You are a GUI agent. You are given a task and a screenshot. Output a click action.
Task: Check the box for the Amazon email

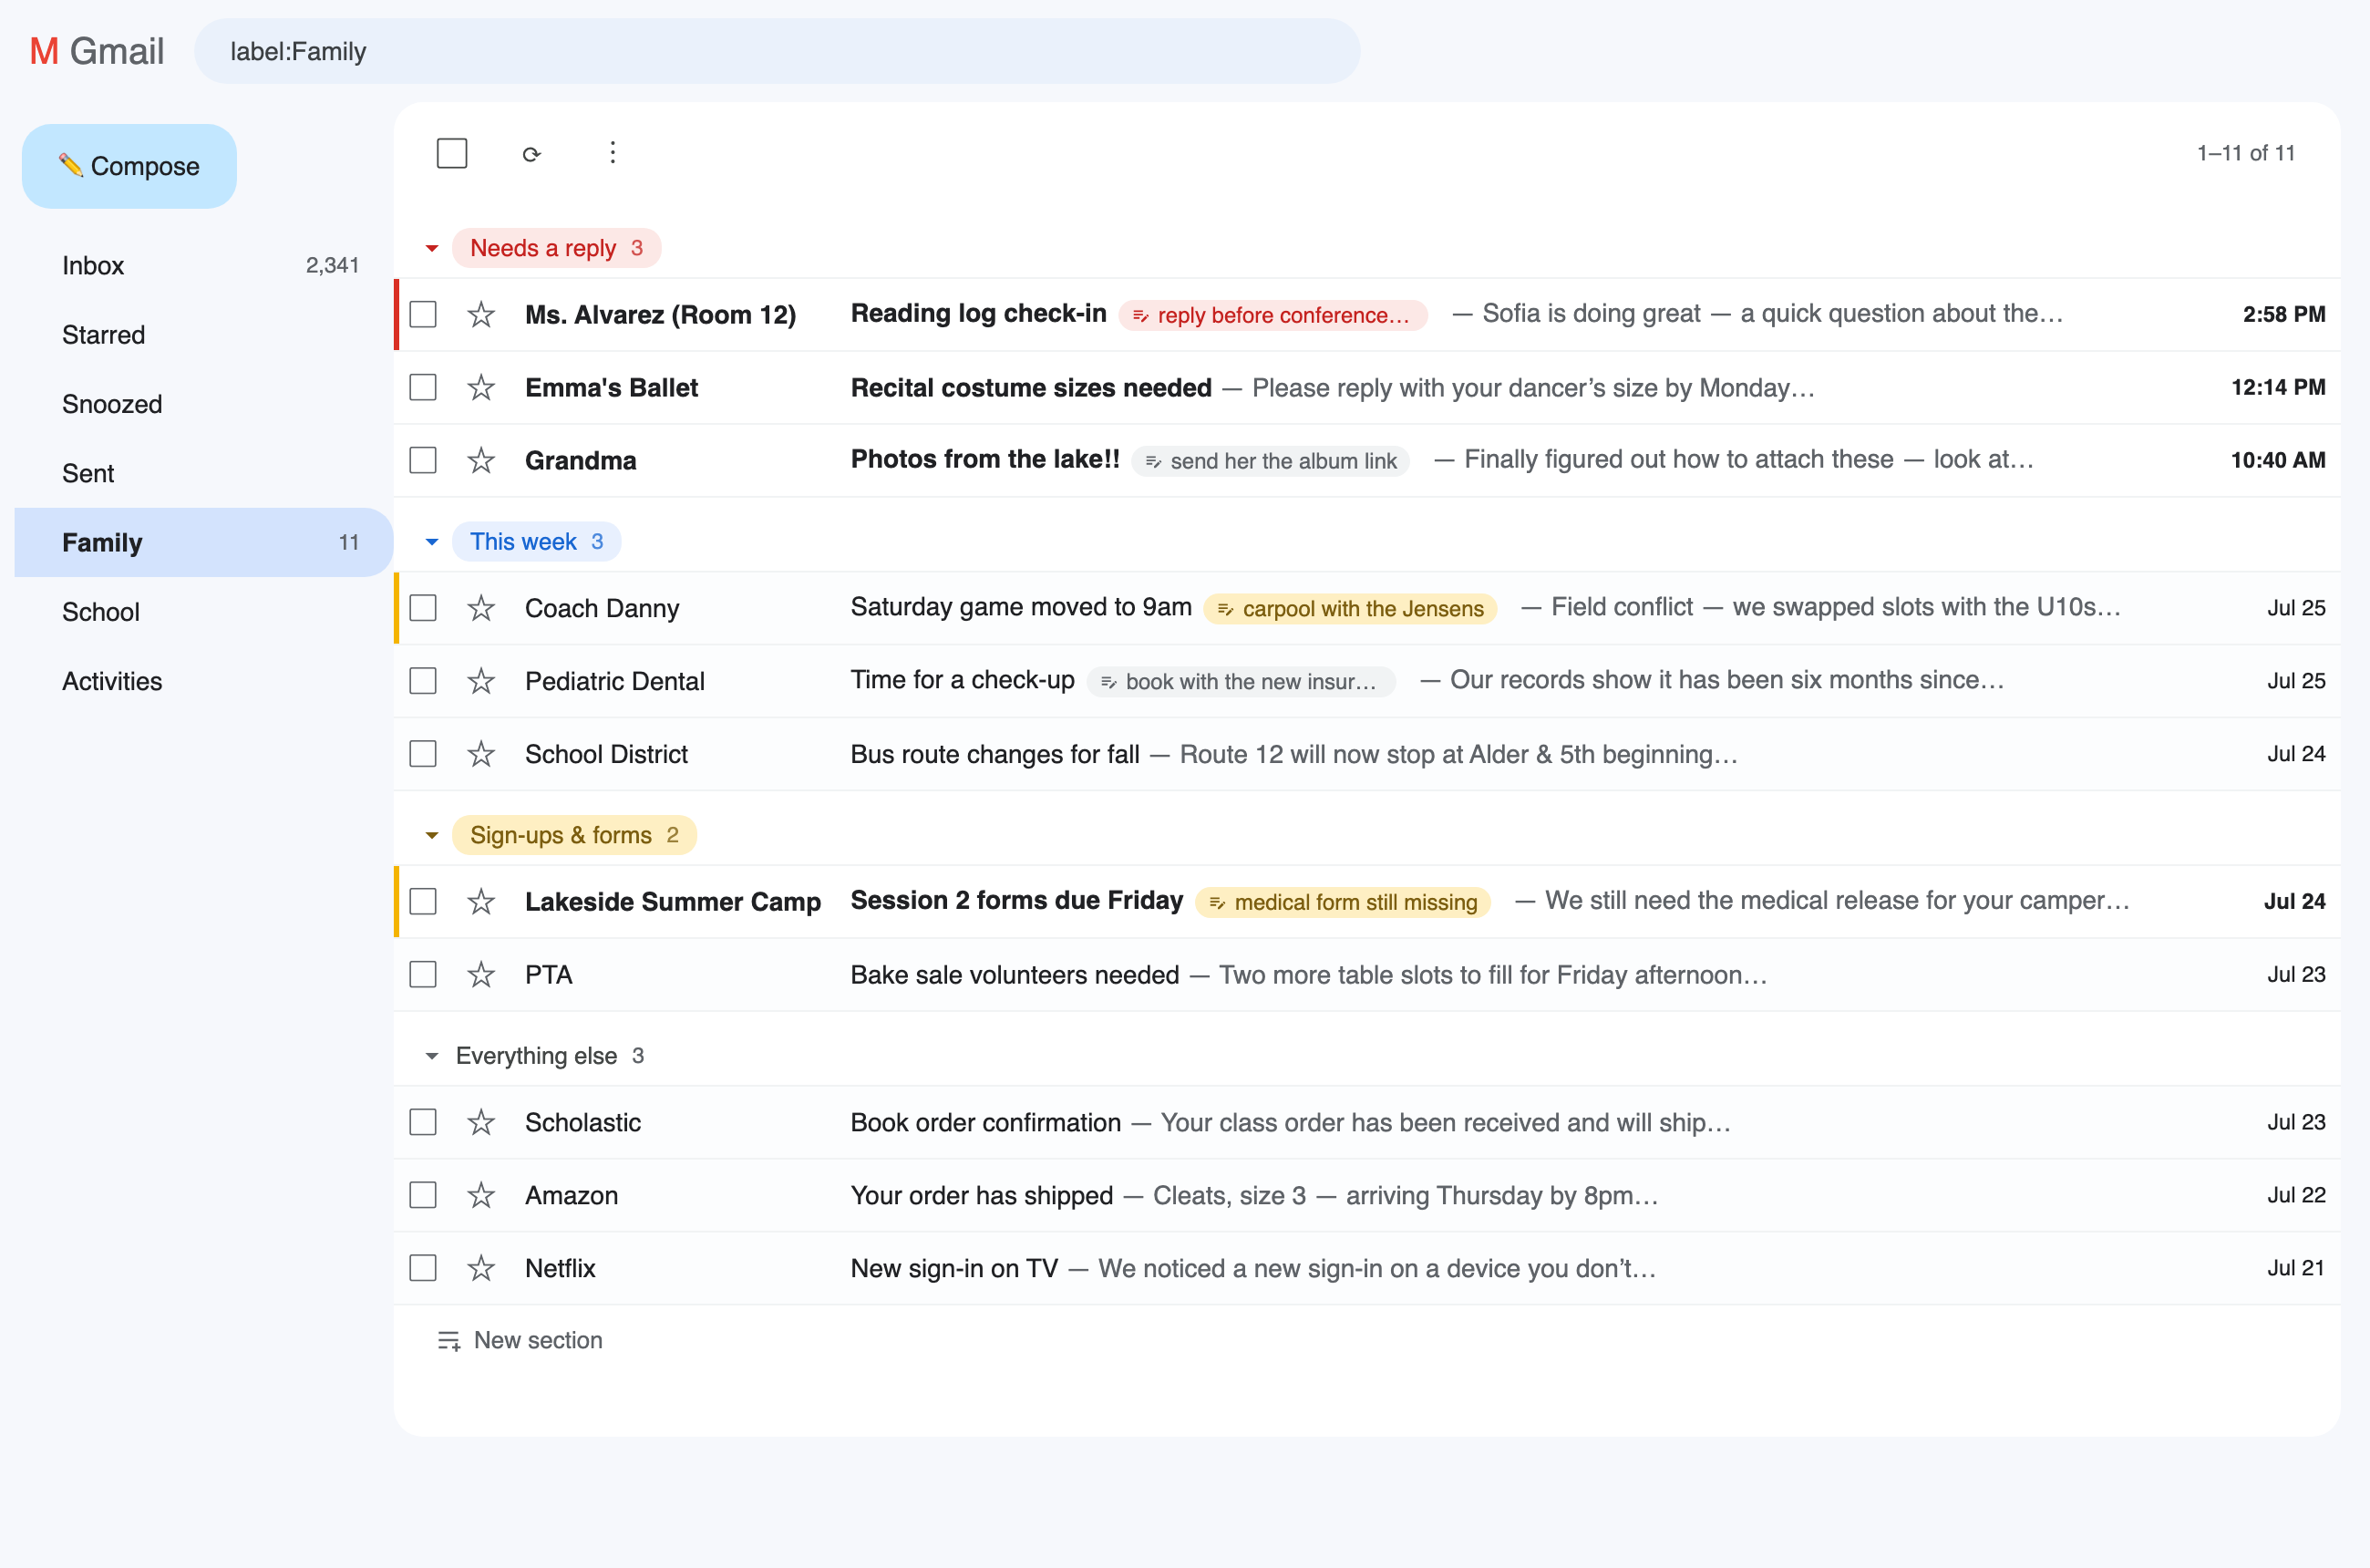click(x=423, y=1195)
